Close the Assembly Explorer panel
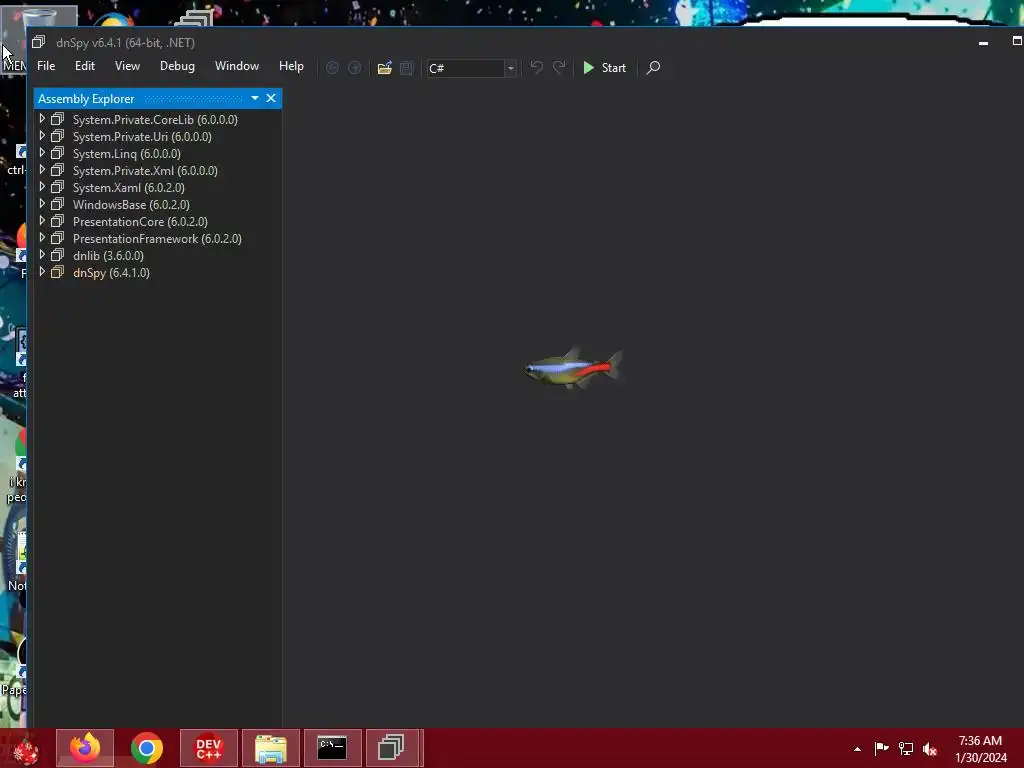 click(271, 98)
